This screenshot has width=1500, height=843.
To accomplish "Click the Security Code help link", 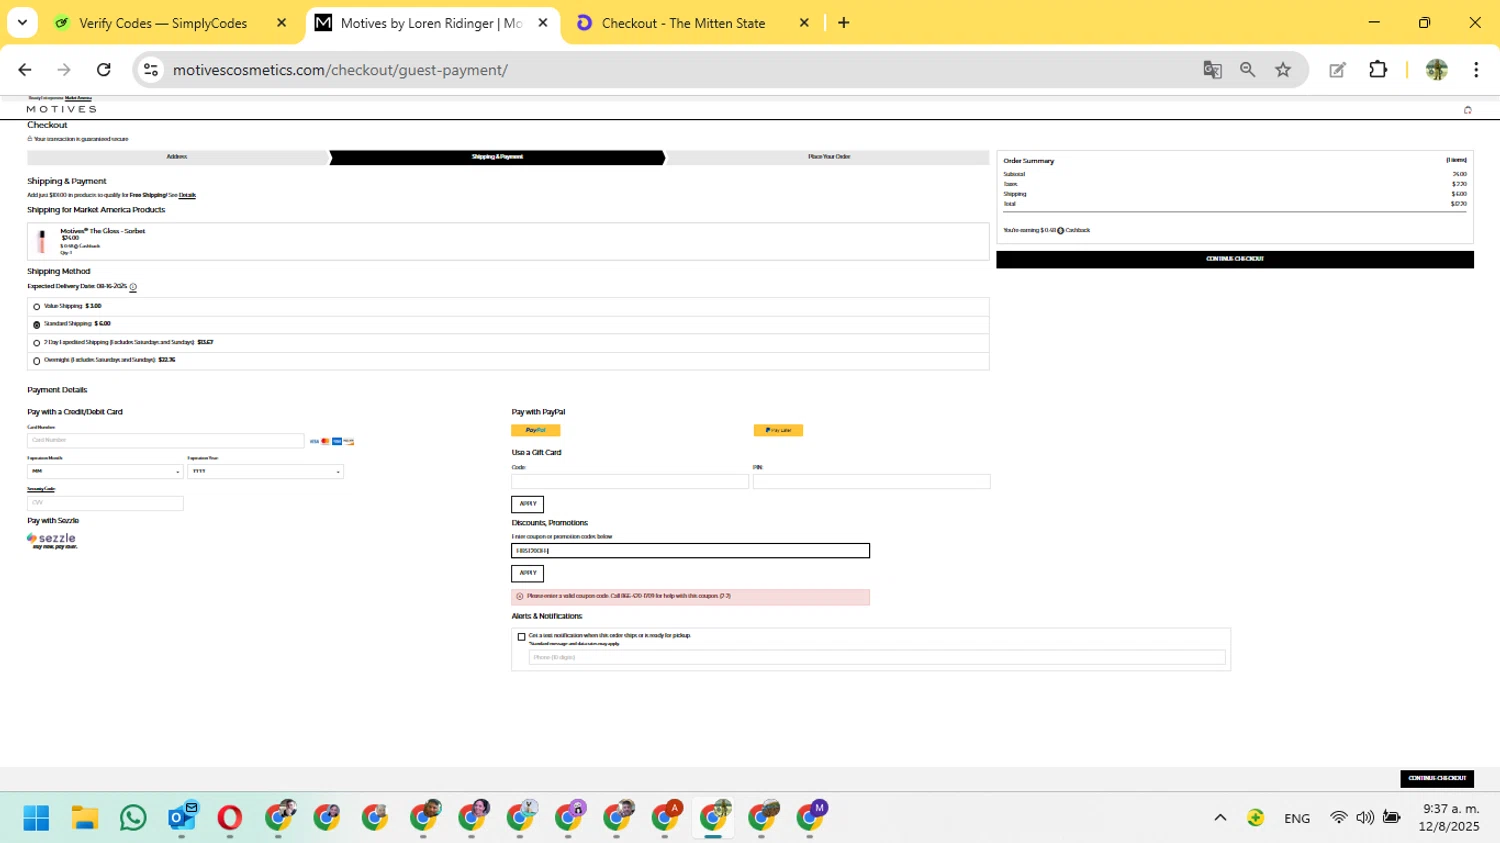I will point(41,489).
